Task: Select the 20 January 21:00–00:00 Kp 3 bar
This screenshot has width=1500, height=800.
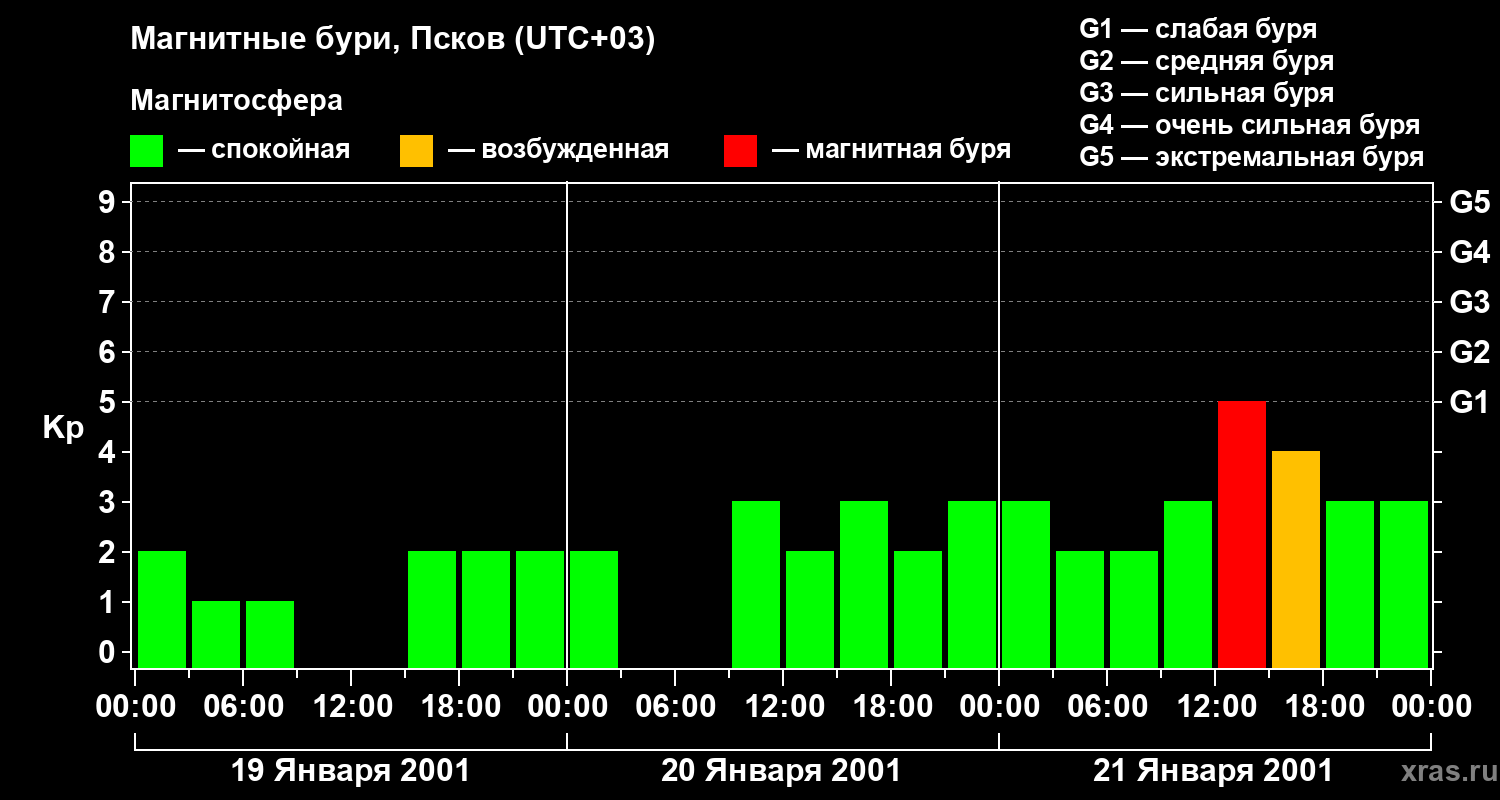Action: click(972, 585)
